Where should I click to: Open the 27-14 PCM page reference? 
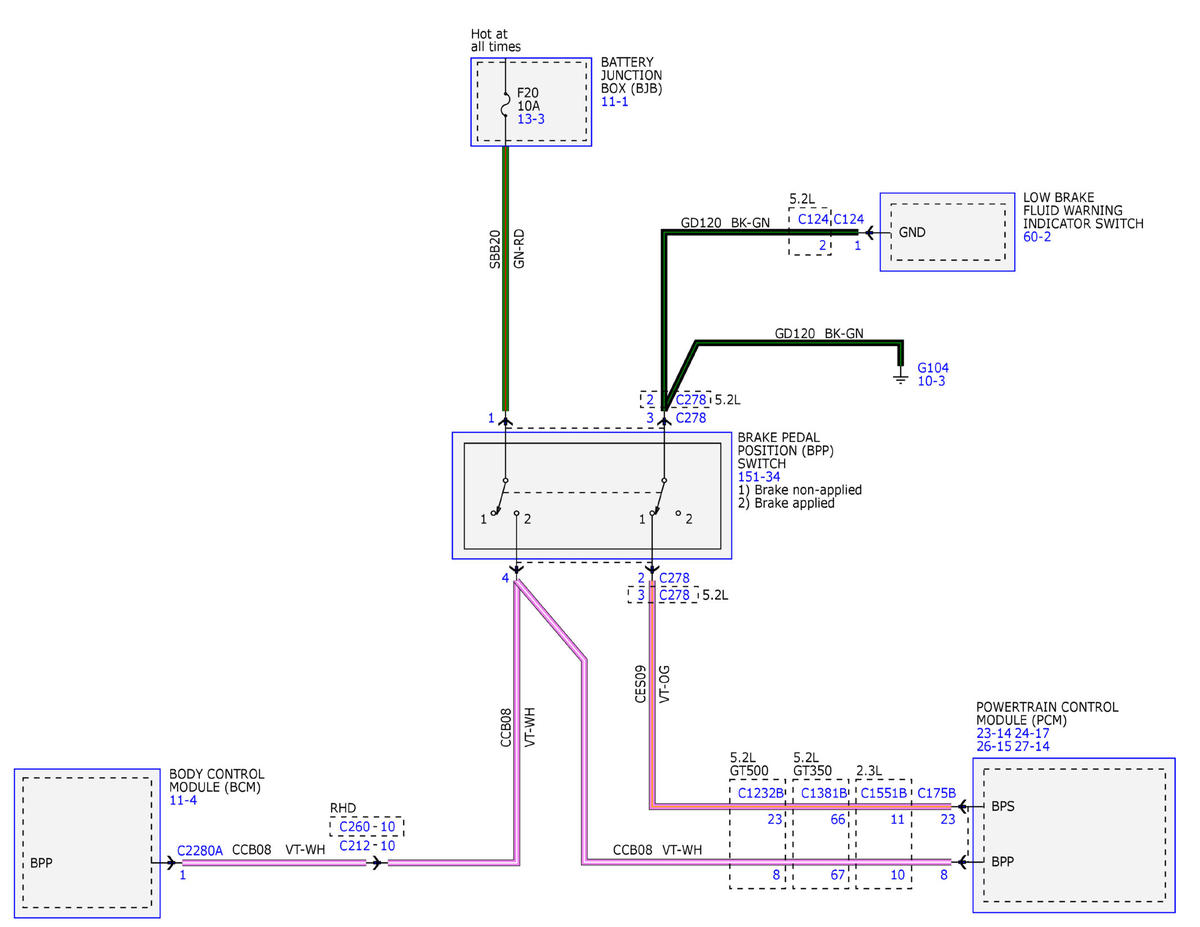click(1032, 747)
